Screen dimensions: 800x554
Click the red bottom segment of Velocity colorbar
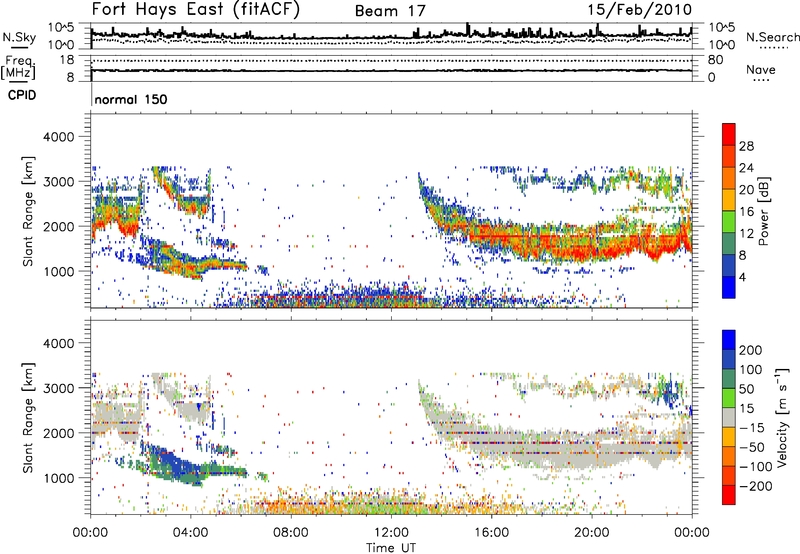pyautogui.click(x=729, y=495)
